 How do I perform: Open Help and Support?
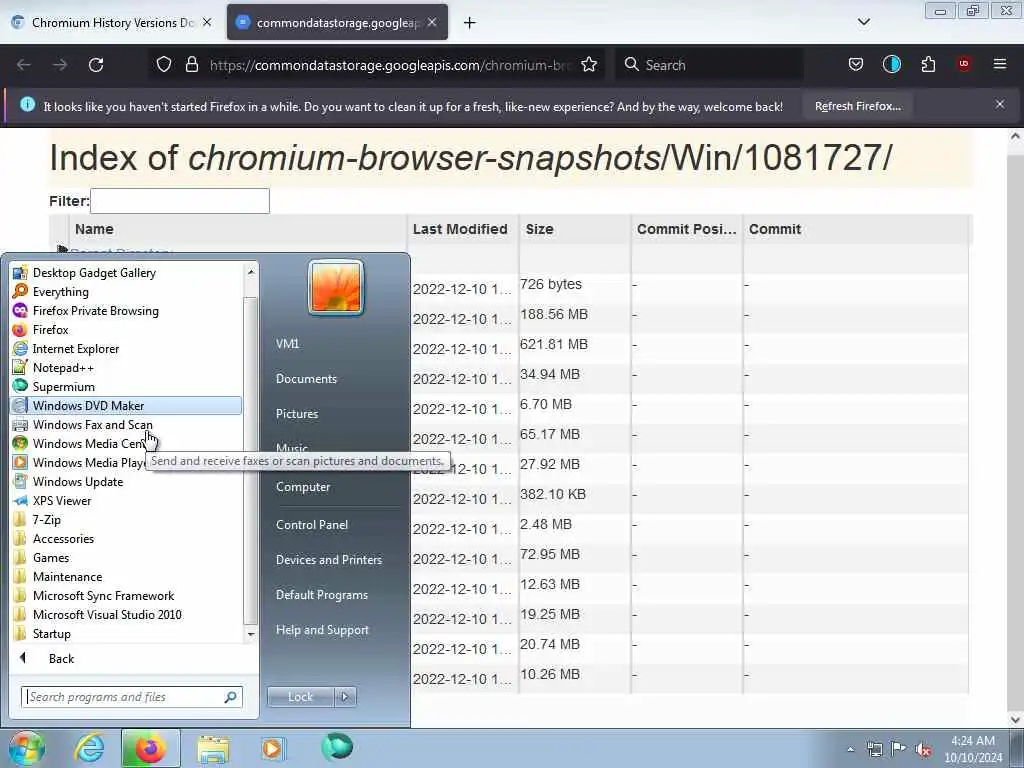coord(322,630)
